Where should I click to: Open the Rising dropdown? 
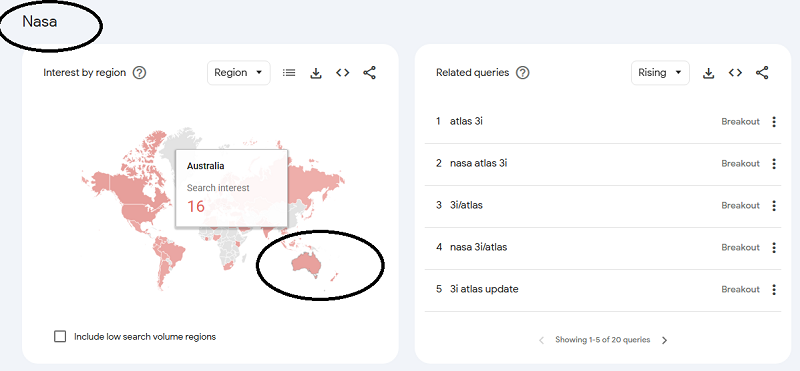tap(660, 73)
